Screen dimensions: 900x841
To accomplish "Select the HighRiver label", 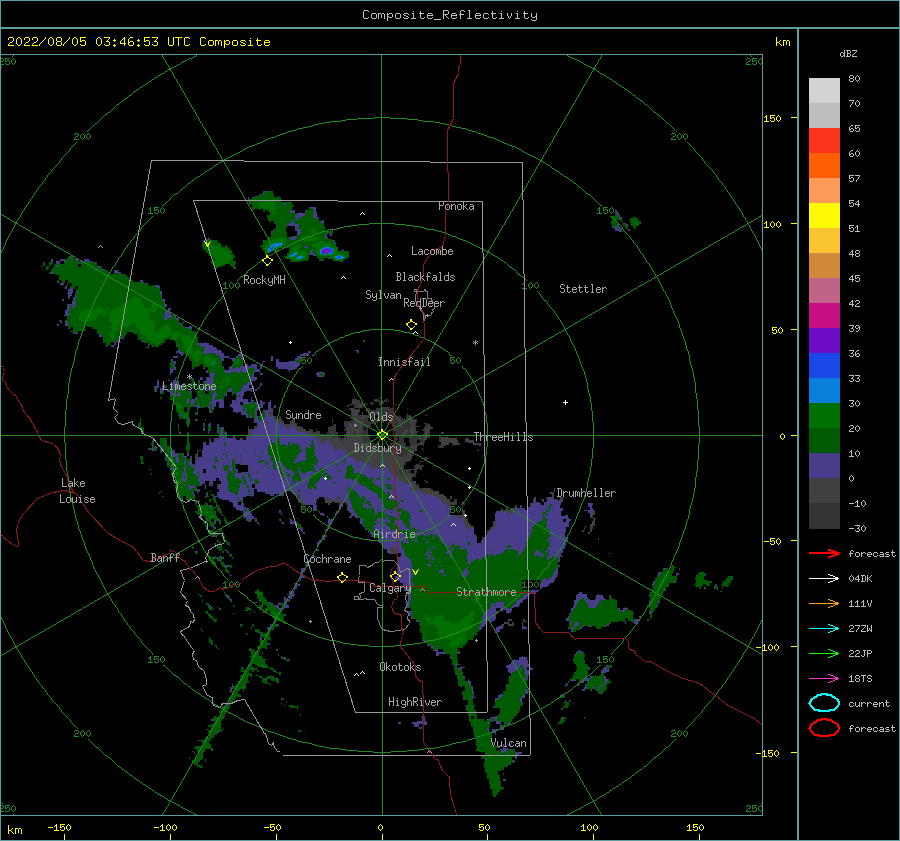I will click(x=415, y=702).
